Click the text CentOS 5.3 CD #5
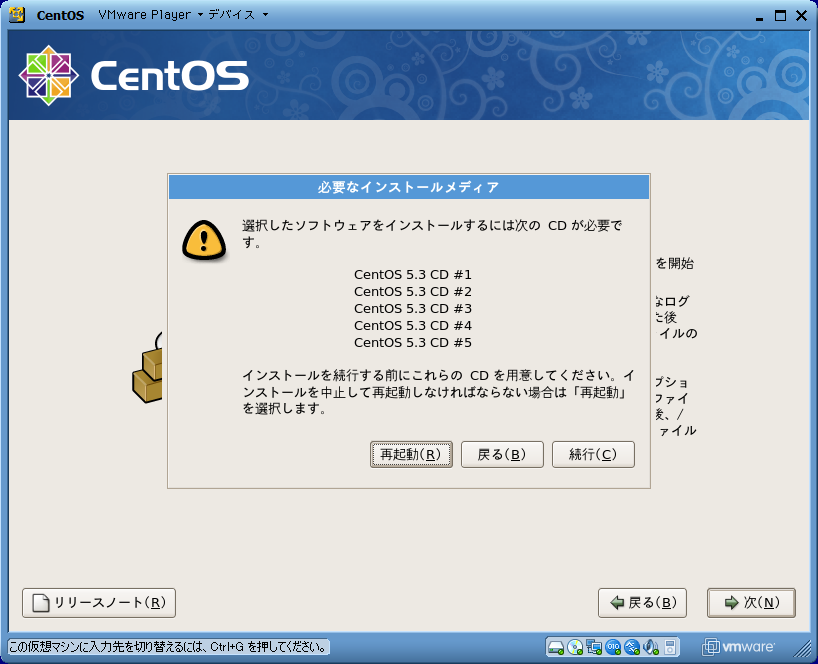 tap(413, 343)
